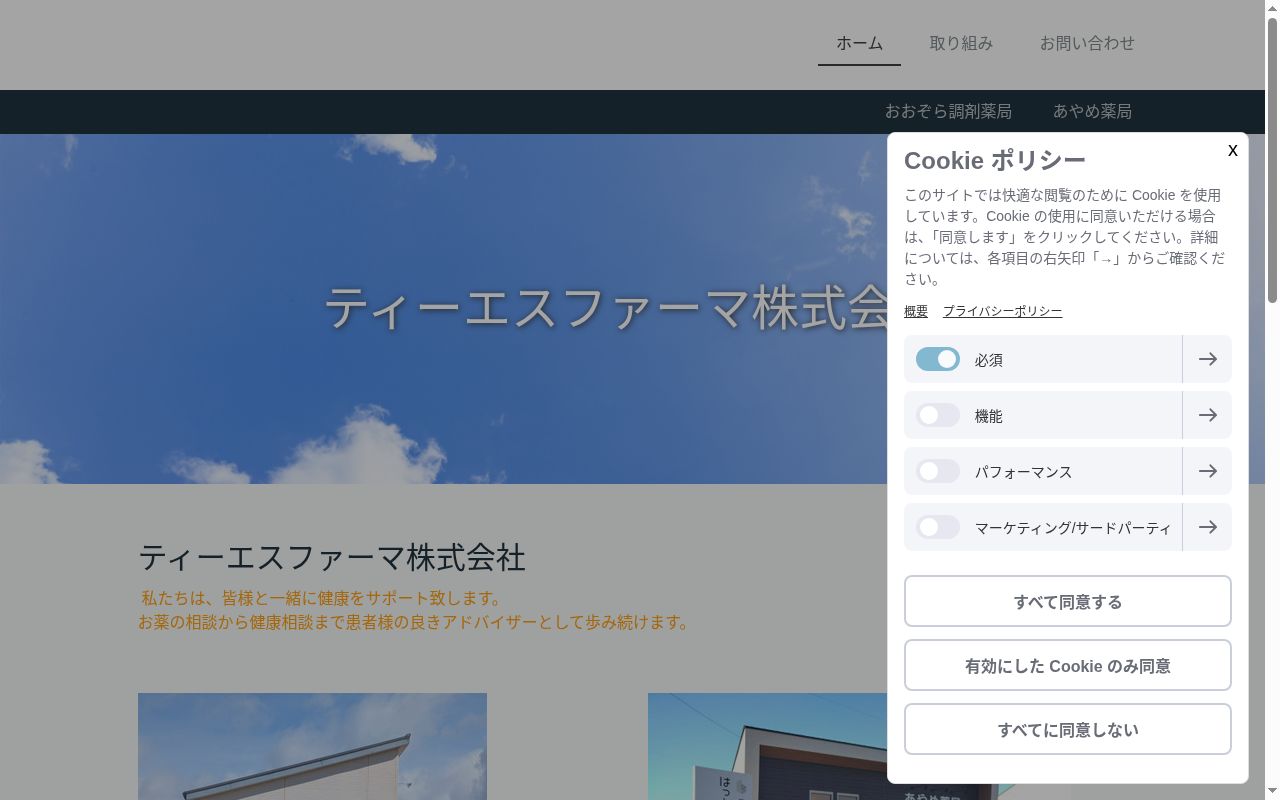Screen dimensions: 1280x800
Task: Click the すべて同意する button
Action: [1068, 601]
